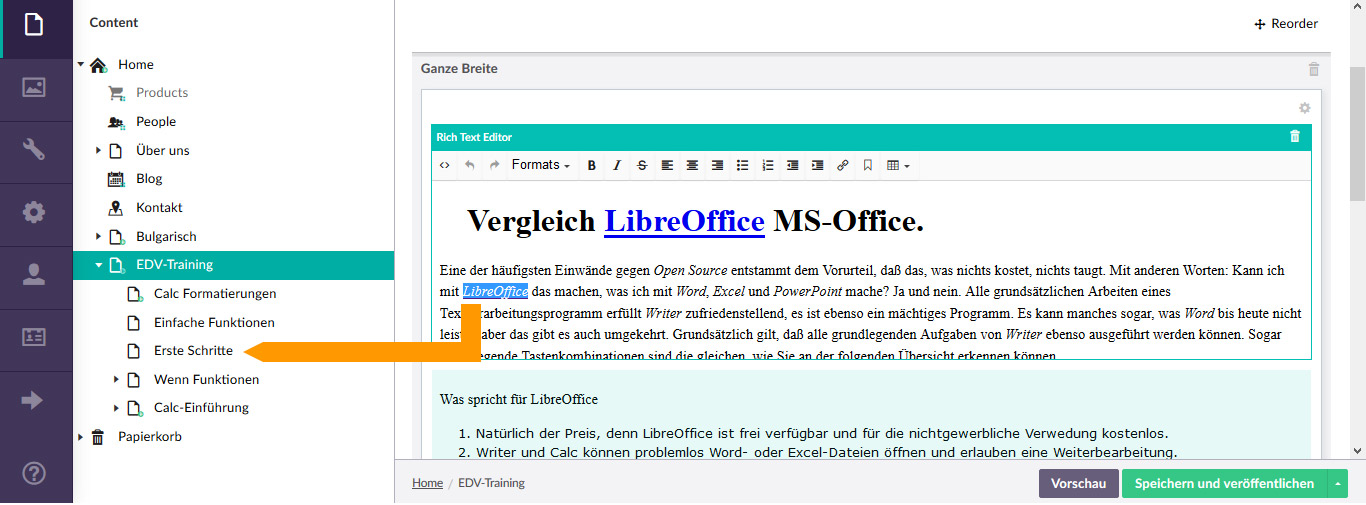
Task: Open the Developer gear section
Action: [34, 212]
